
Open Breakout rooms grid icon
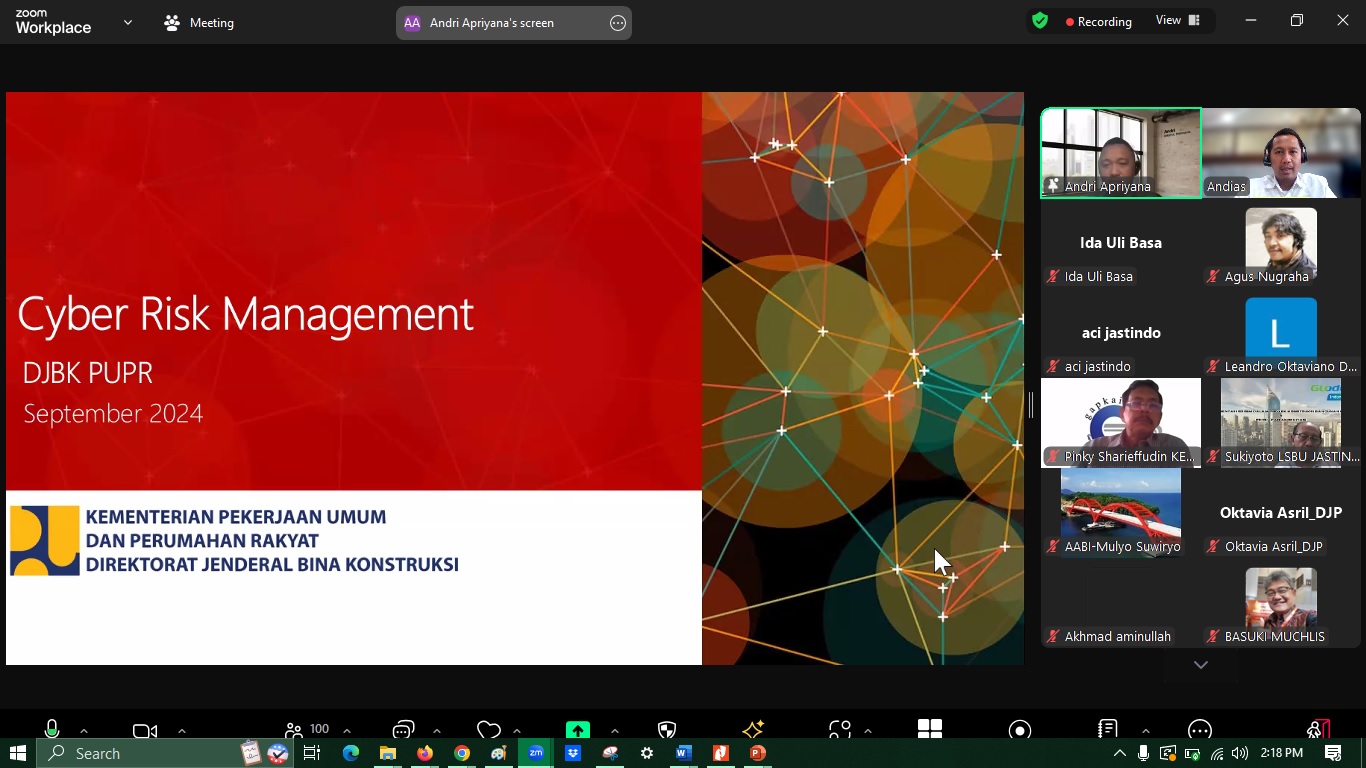tap(930, 729)
